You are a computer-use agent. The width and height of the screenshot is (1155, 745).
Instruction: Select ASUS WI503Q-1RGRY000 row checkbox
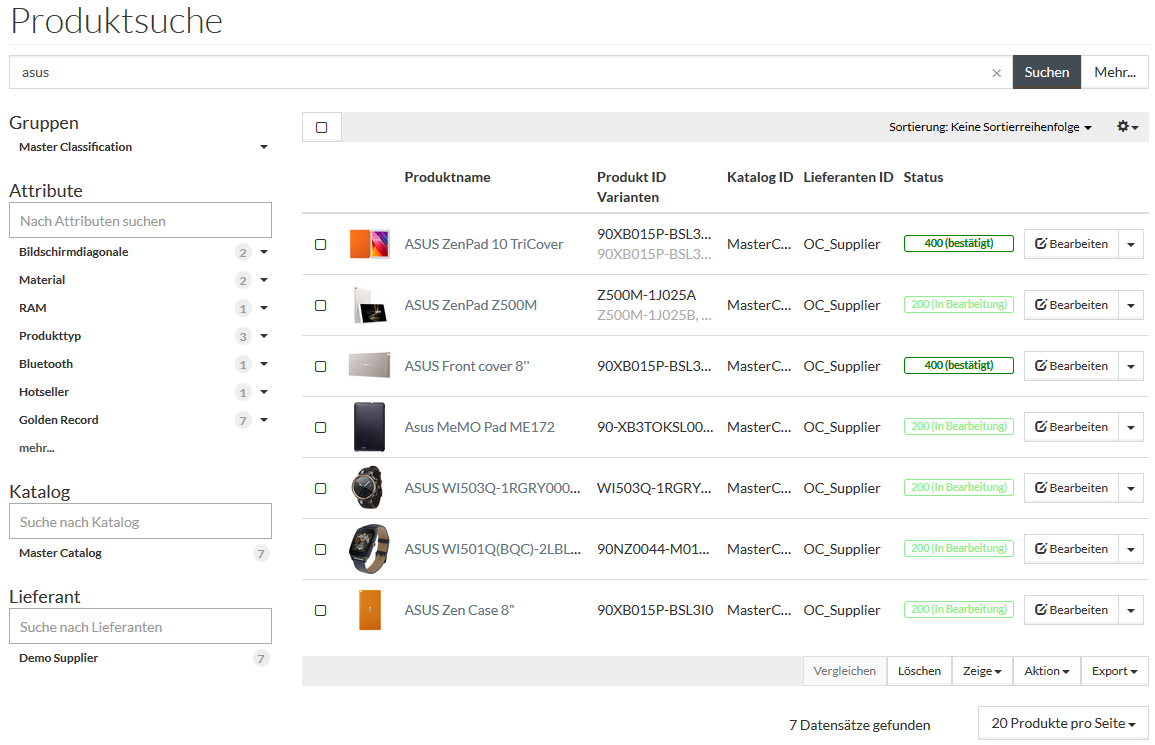pos(320,489)
